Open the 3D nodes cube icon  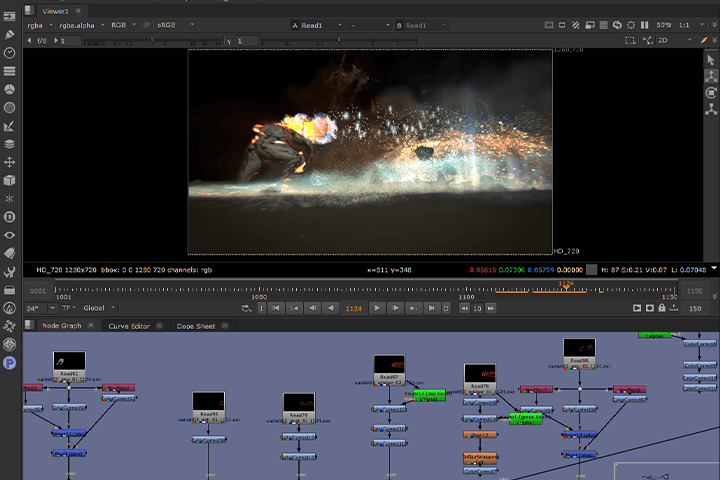pyautogui.click(x=9, y=181)
